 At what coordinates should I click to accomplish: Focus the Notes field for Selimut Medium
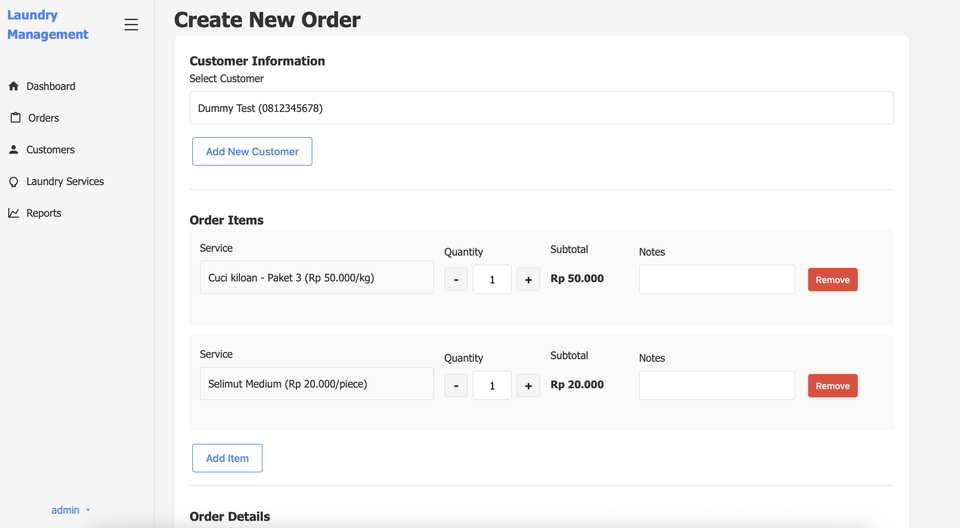point(716,386)
